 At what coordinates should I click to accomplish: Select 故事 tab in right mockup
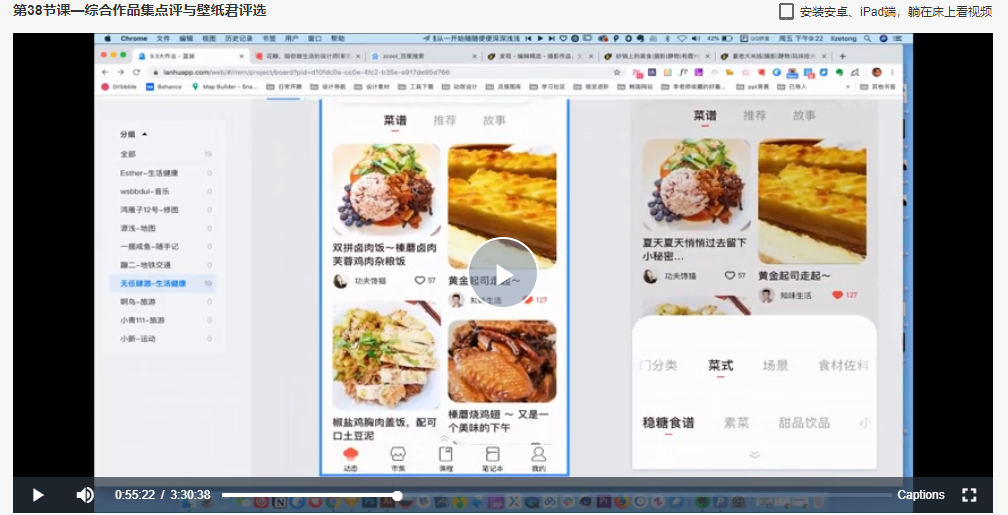pyautogui.click(x=804, y=116)
